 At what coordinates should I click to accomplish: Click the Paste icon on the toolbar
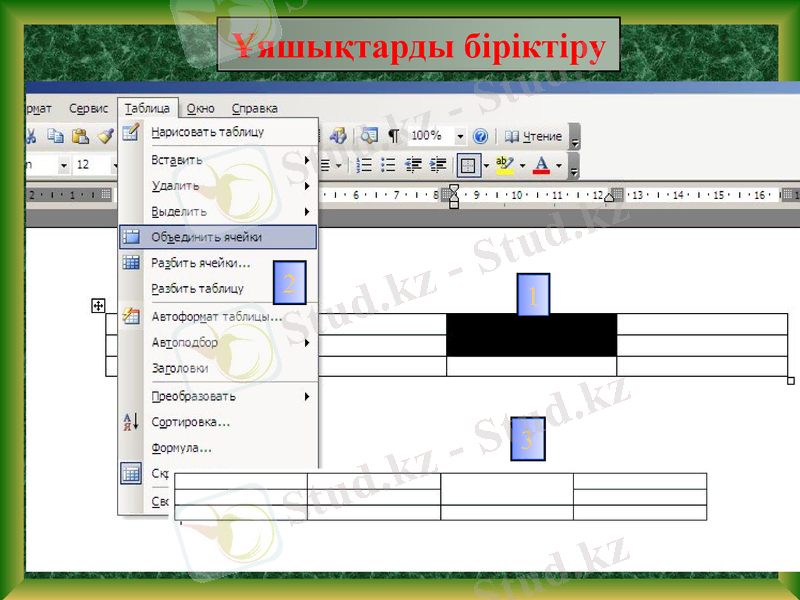(x=83, y=134)
